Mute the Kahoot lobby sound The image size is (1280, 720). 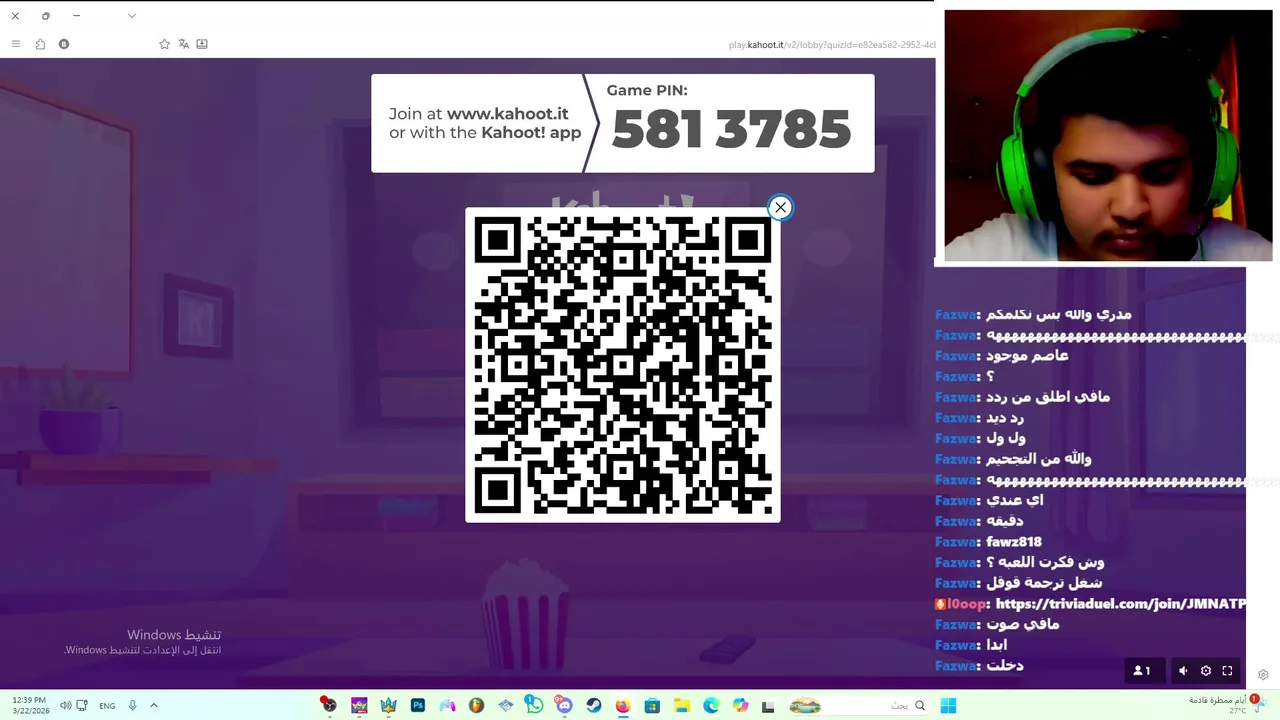pyautogui.click(x=1183, y=671)
